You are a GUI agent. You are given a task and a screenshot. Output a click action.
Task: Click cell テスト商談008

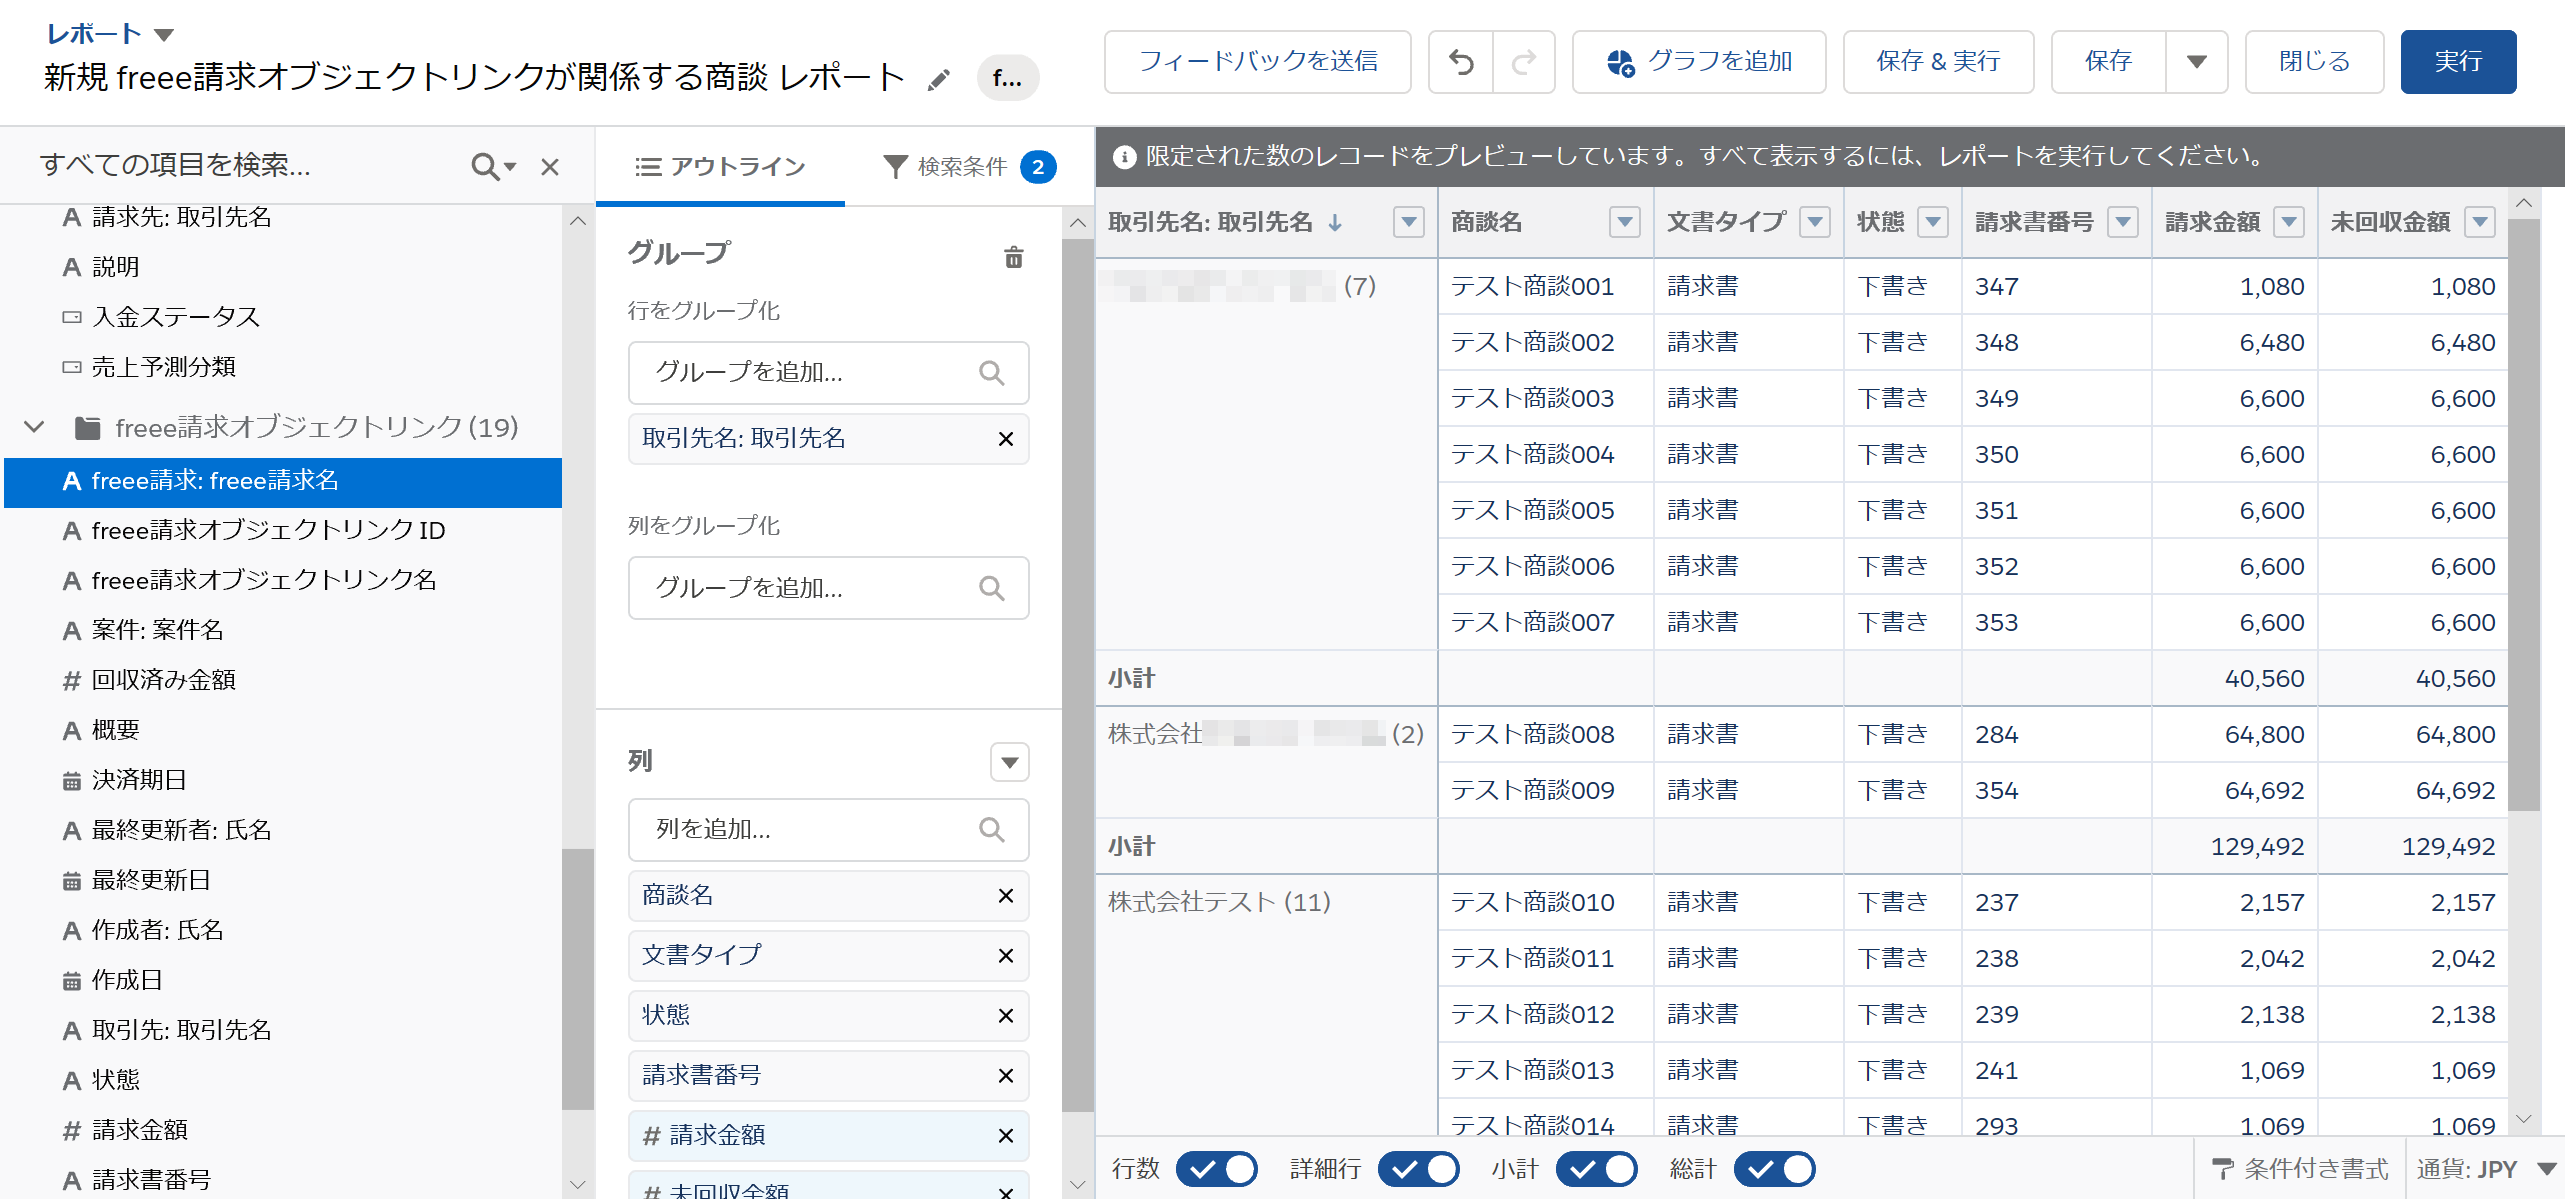(x=1532, y=735)
